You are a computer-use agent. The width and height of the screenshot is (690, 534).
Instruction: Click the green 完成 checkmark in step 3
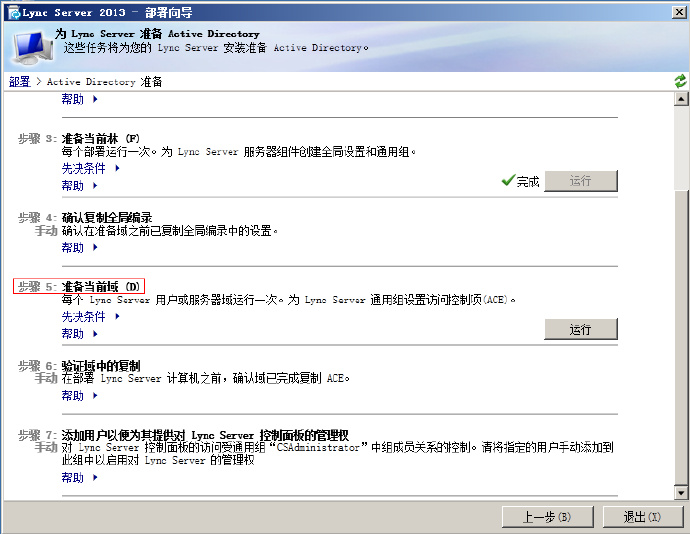point(508,180)
